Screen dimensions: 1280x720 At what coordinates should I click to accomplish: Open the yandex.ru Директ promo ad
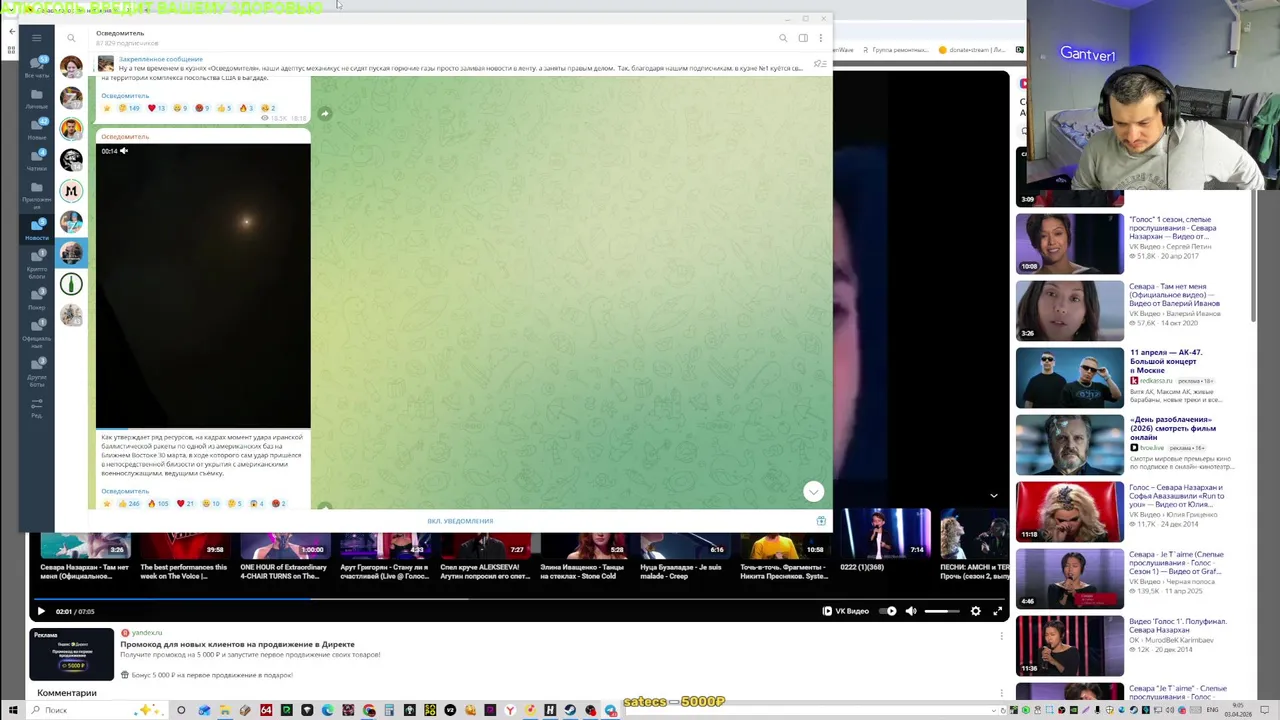coord(237,645)
